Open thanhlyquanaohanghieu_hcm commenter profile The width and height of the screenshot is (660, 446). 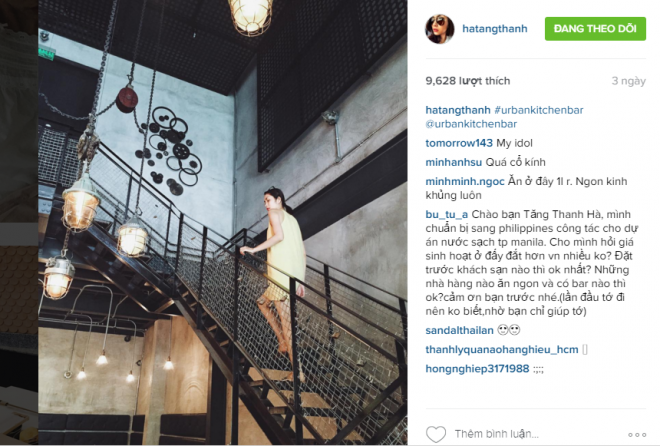[502, 350]
